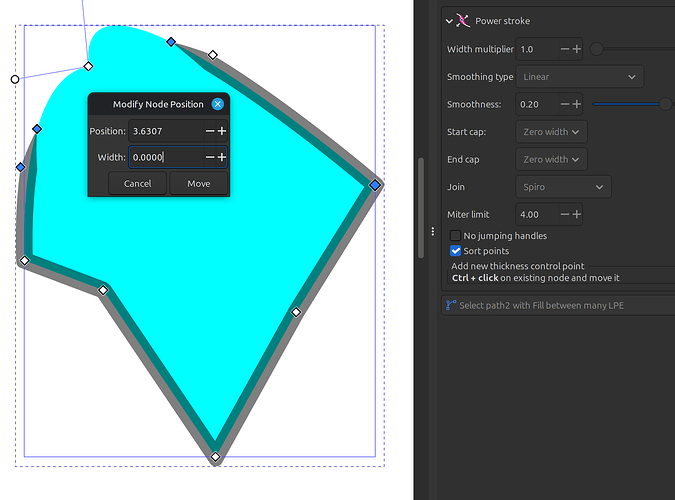Click the Add new thickness control point text

coord(518,266)
